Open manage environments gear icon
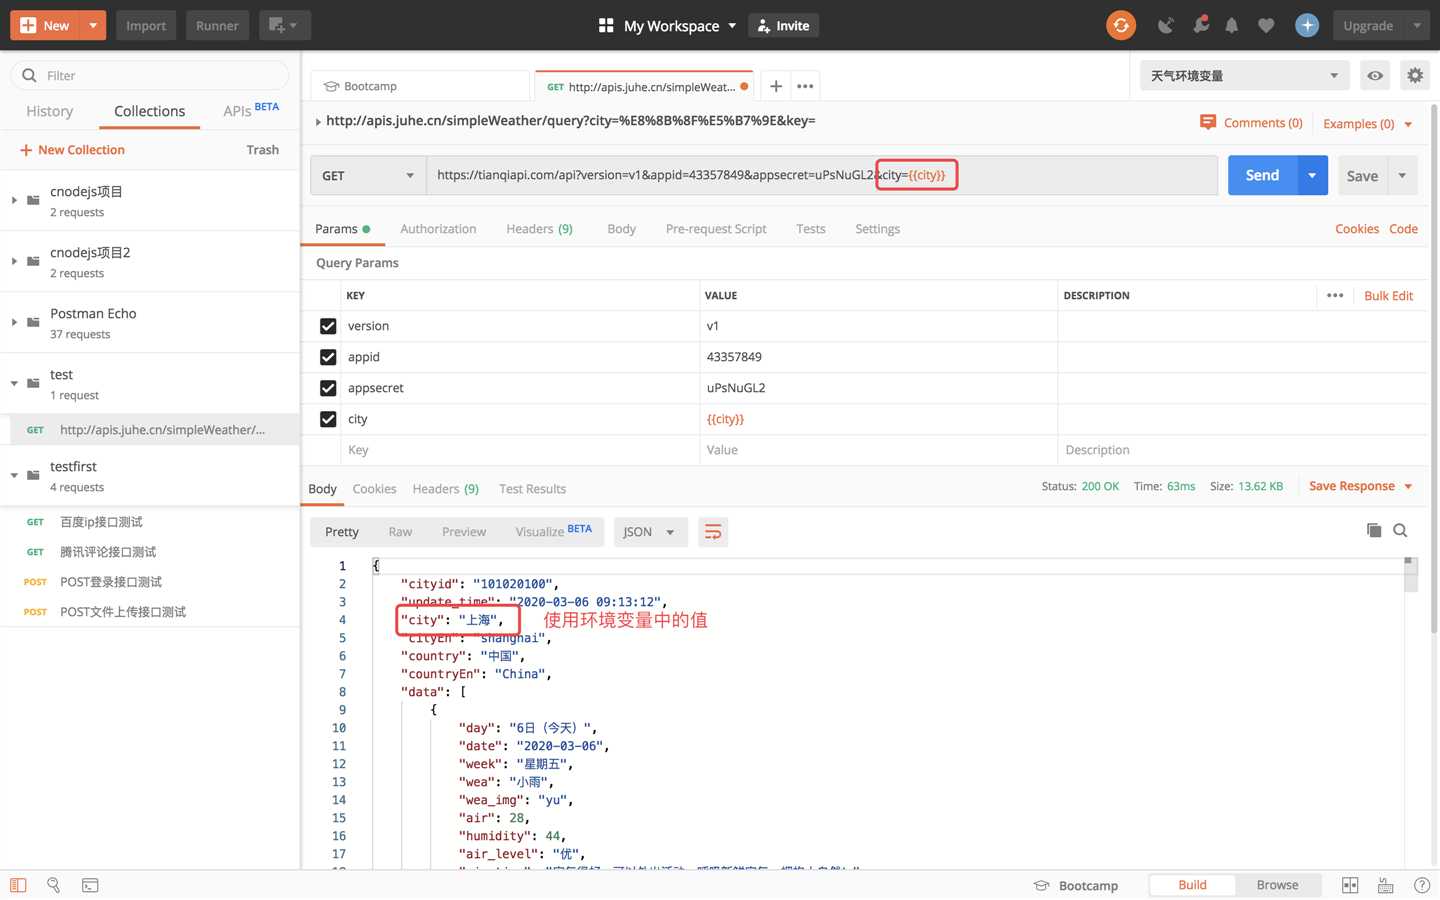The width and height of the screenshot is (1440, 900). coord(1414,75)
